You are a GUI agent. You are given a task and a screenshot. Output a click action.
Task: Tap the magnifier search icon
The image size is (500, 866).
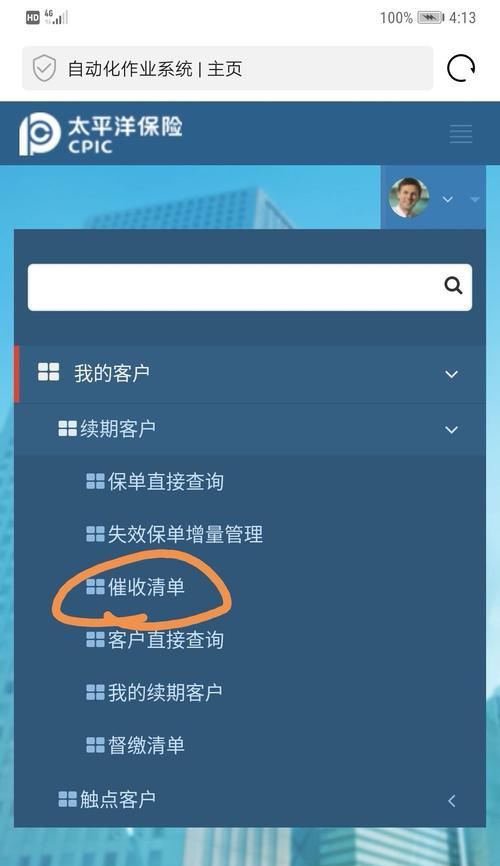click(453, 286)
